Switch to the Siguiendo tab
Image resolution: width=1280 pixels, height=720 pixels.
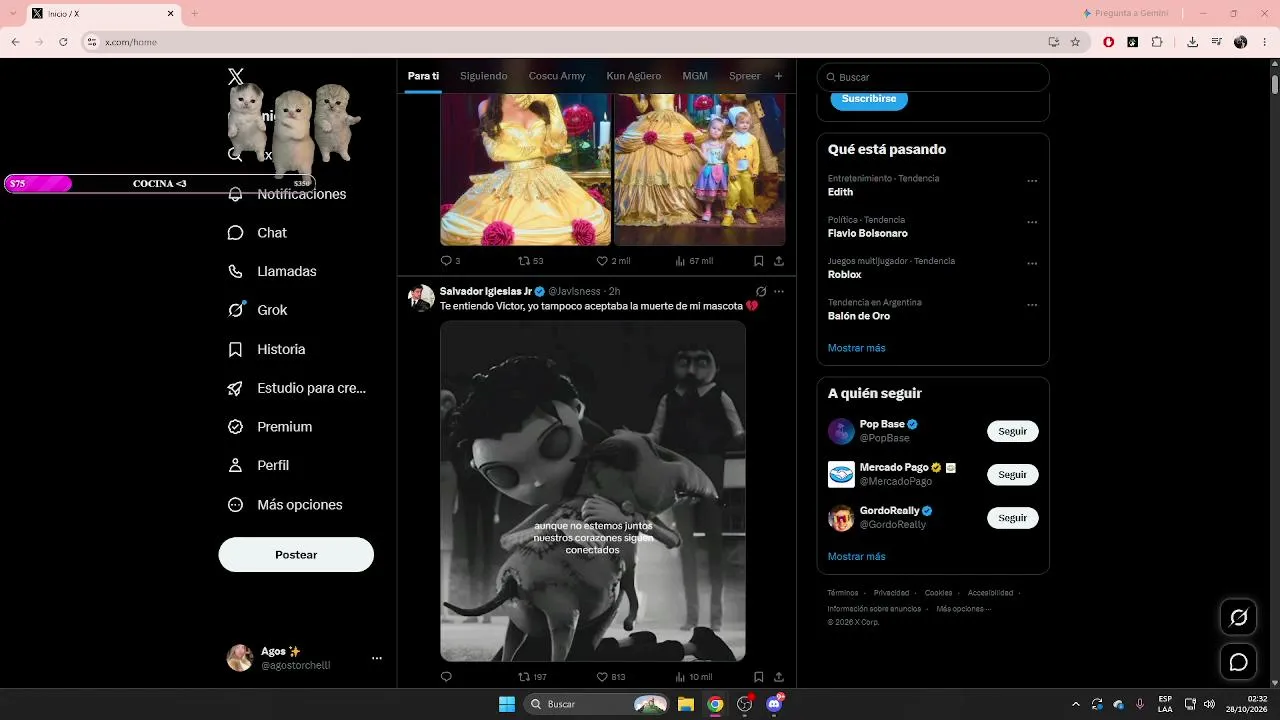click(x=484, y=76)
